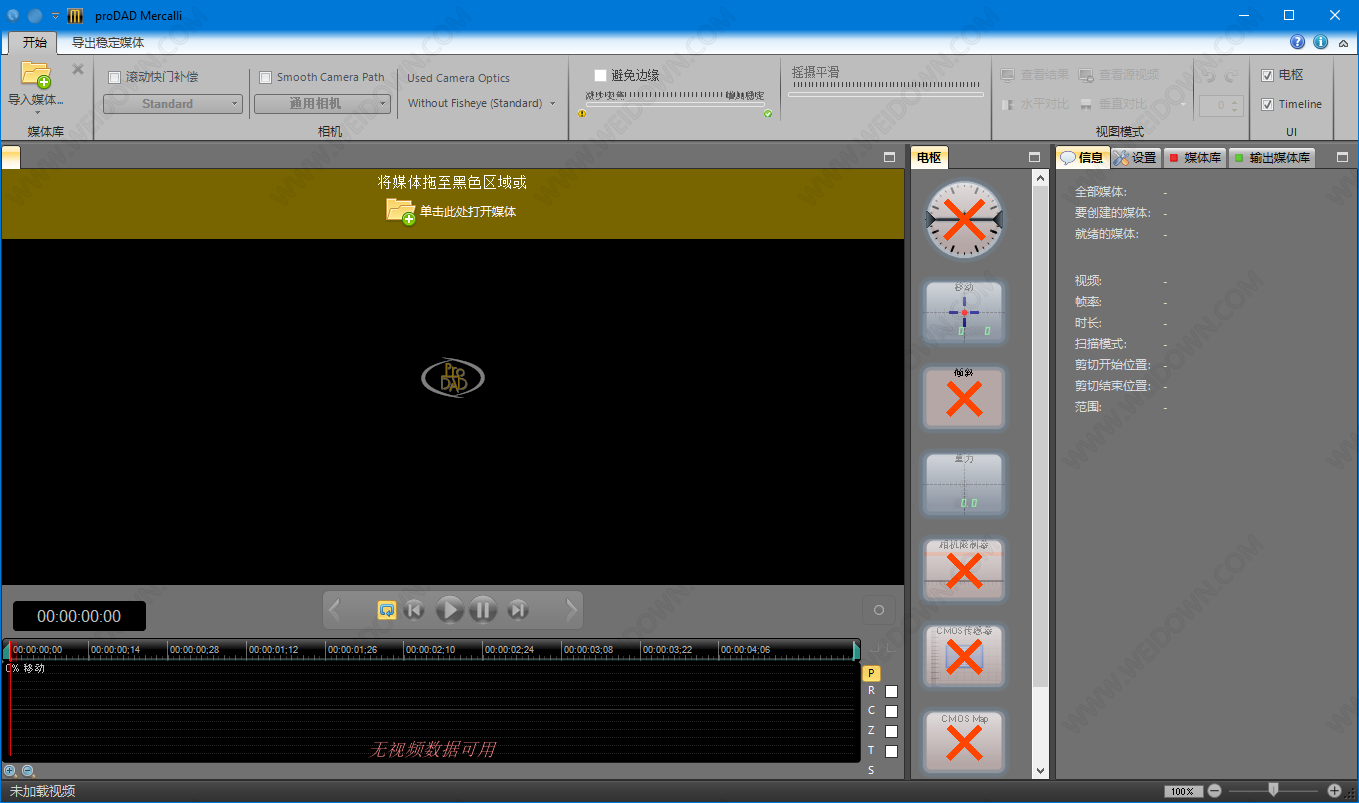This screenshot has height=803, width=1359.
Task: Click the 查看源视频 view source button
Action: click(1119, 75)
